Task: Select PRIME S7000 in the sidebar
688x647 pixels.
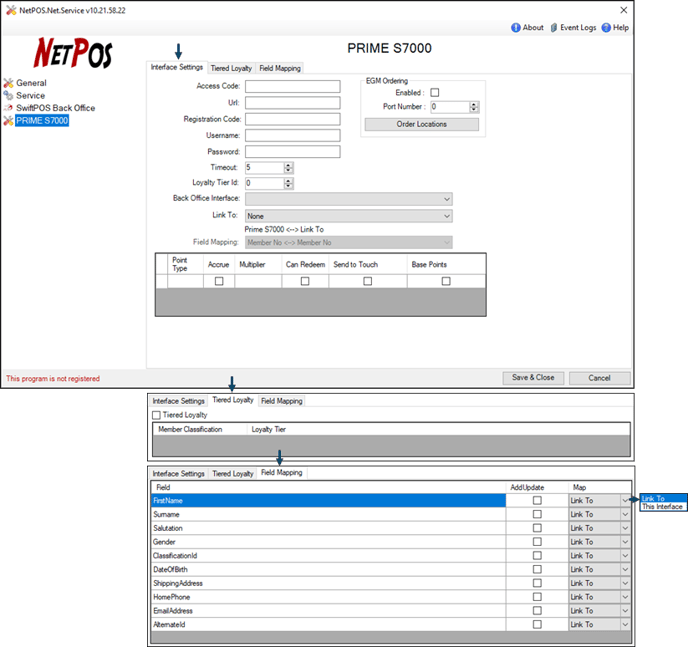Action: click(42, 121)
